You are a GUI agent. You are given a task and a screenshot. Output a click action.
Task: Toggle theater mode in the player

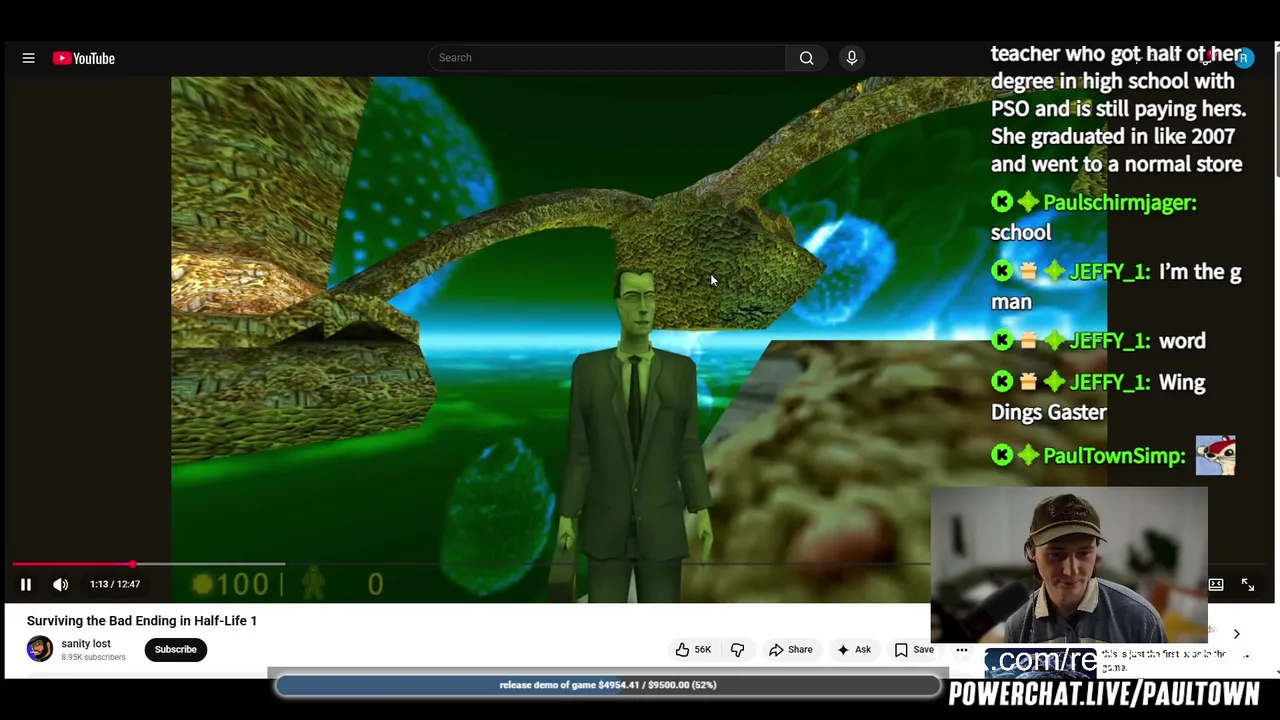coord(1216,584)
